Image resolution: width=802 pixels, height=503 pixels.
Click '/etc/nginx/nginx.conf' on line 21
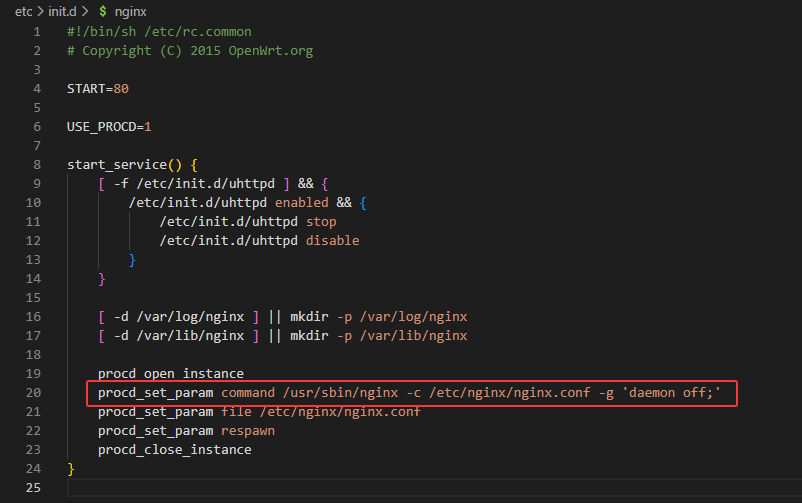tap(340, 412)
